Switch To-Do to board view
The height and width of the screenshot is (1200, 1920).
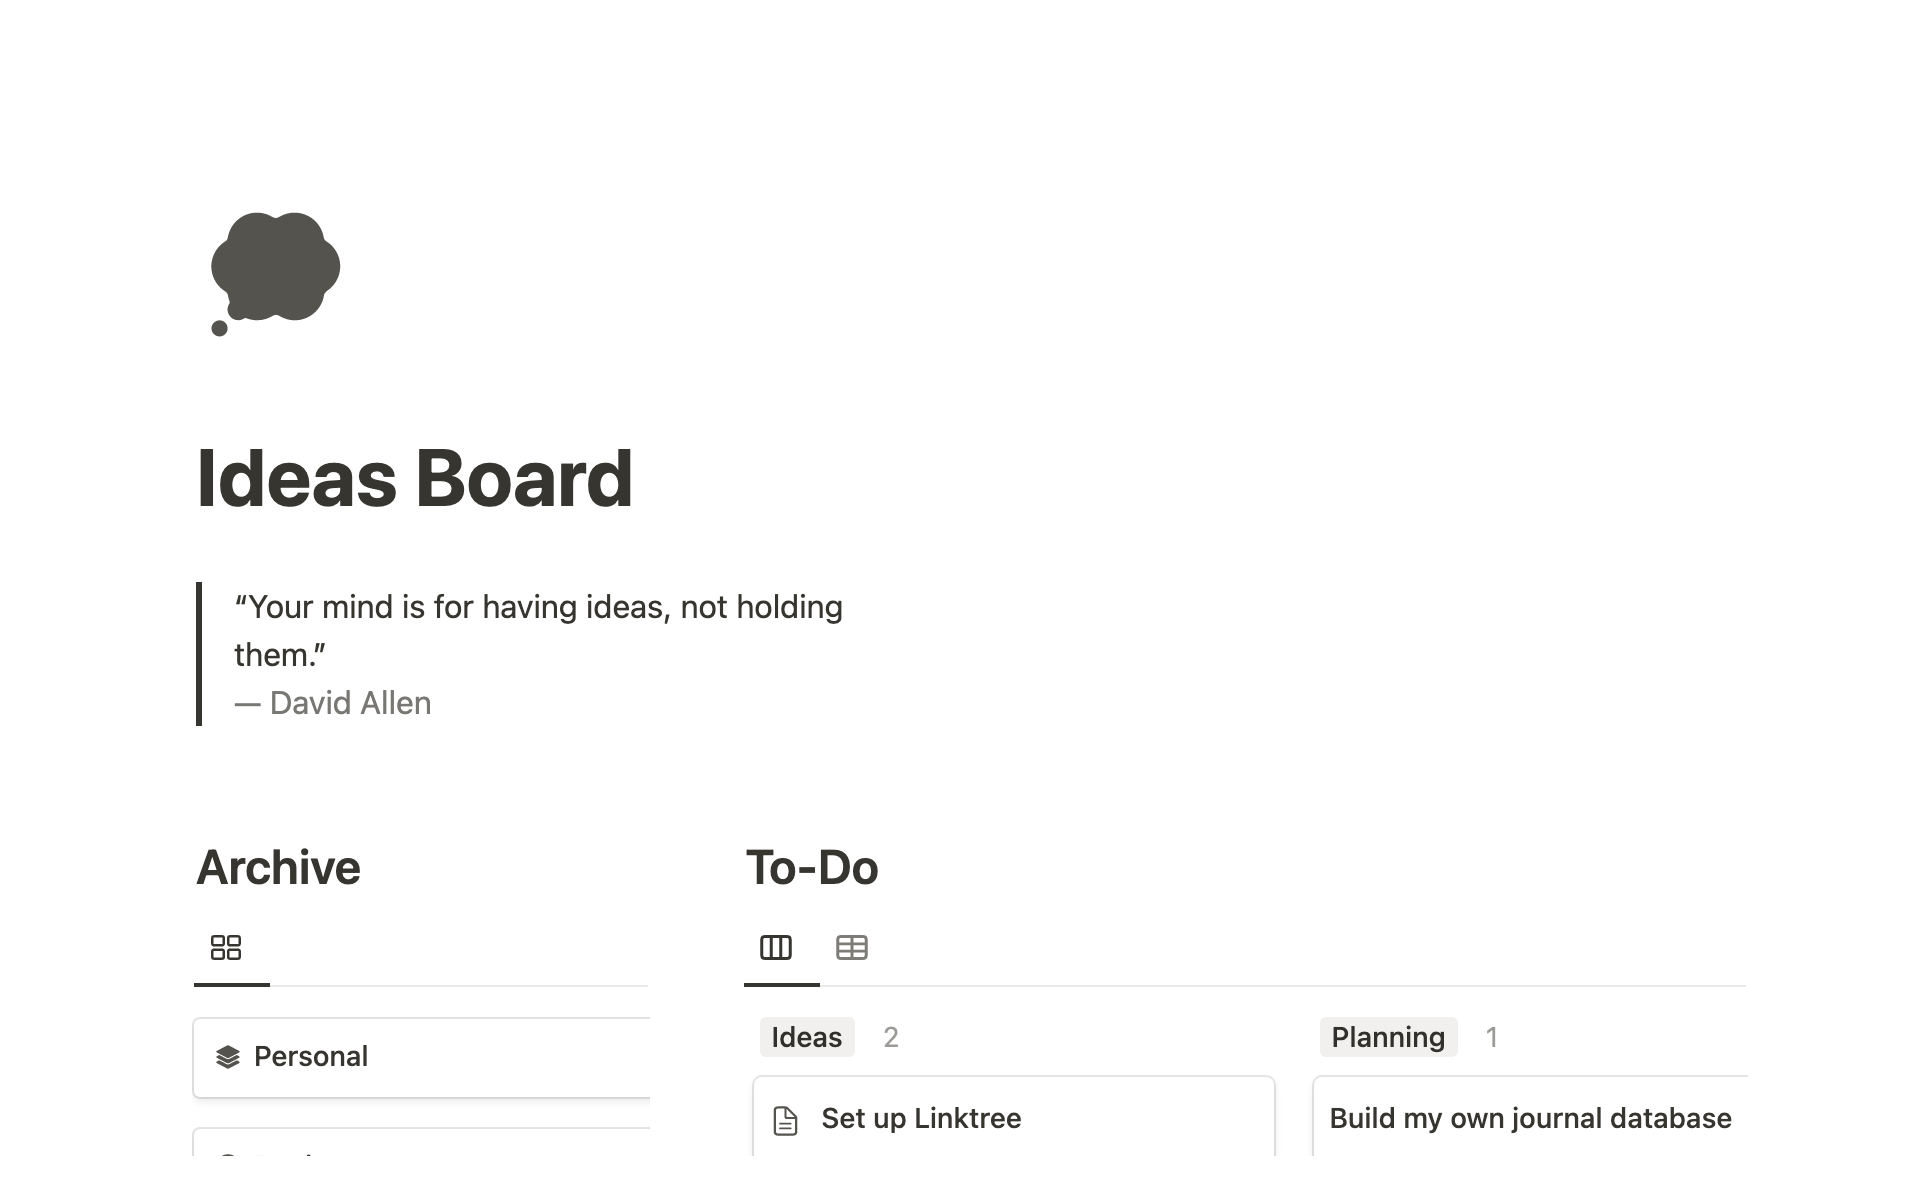776,948
